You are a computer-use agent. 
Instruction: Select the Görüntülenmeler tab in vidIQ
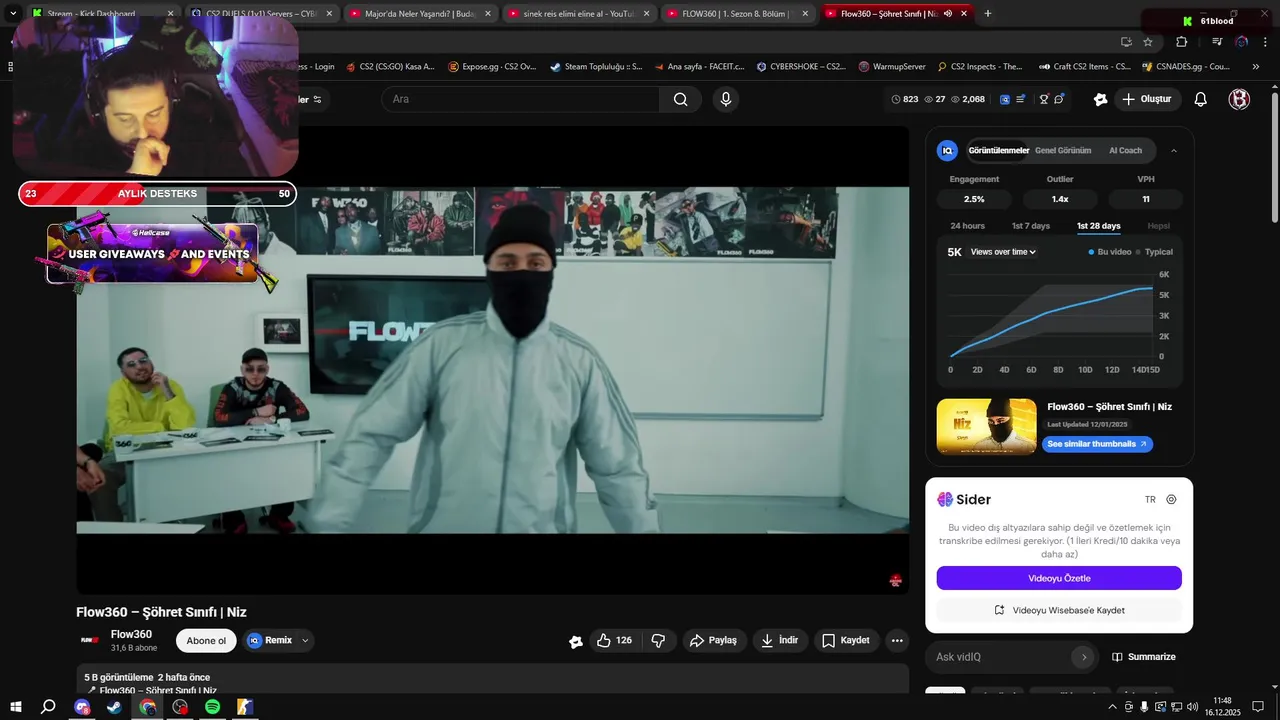click(998, 151)
